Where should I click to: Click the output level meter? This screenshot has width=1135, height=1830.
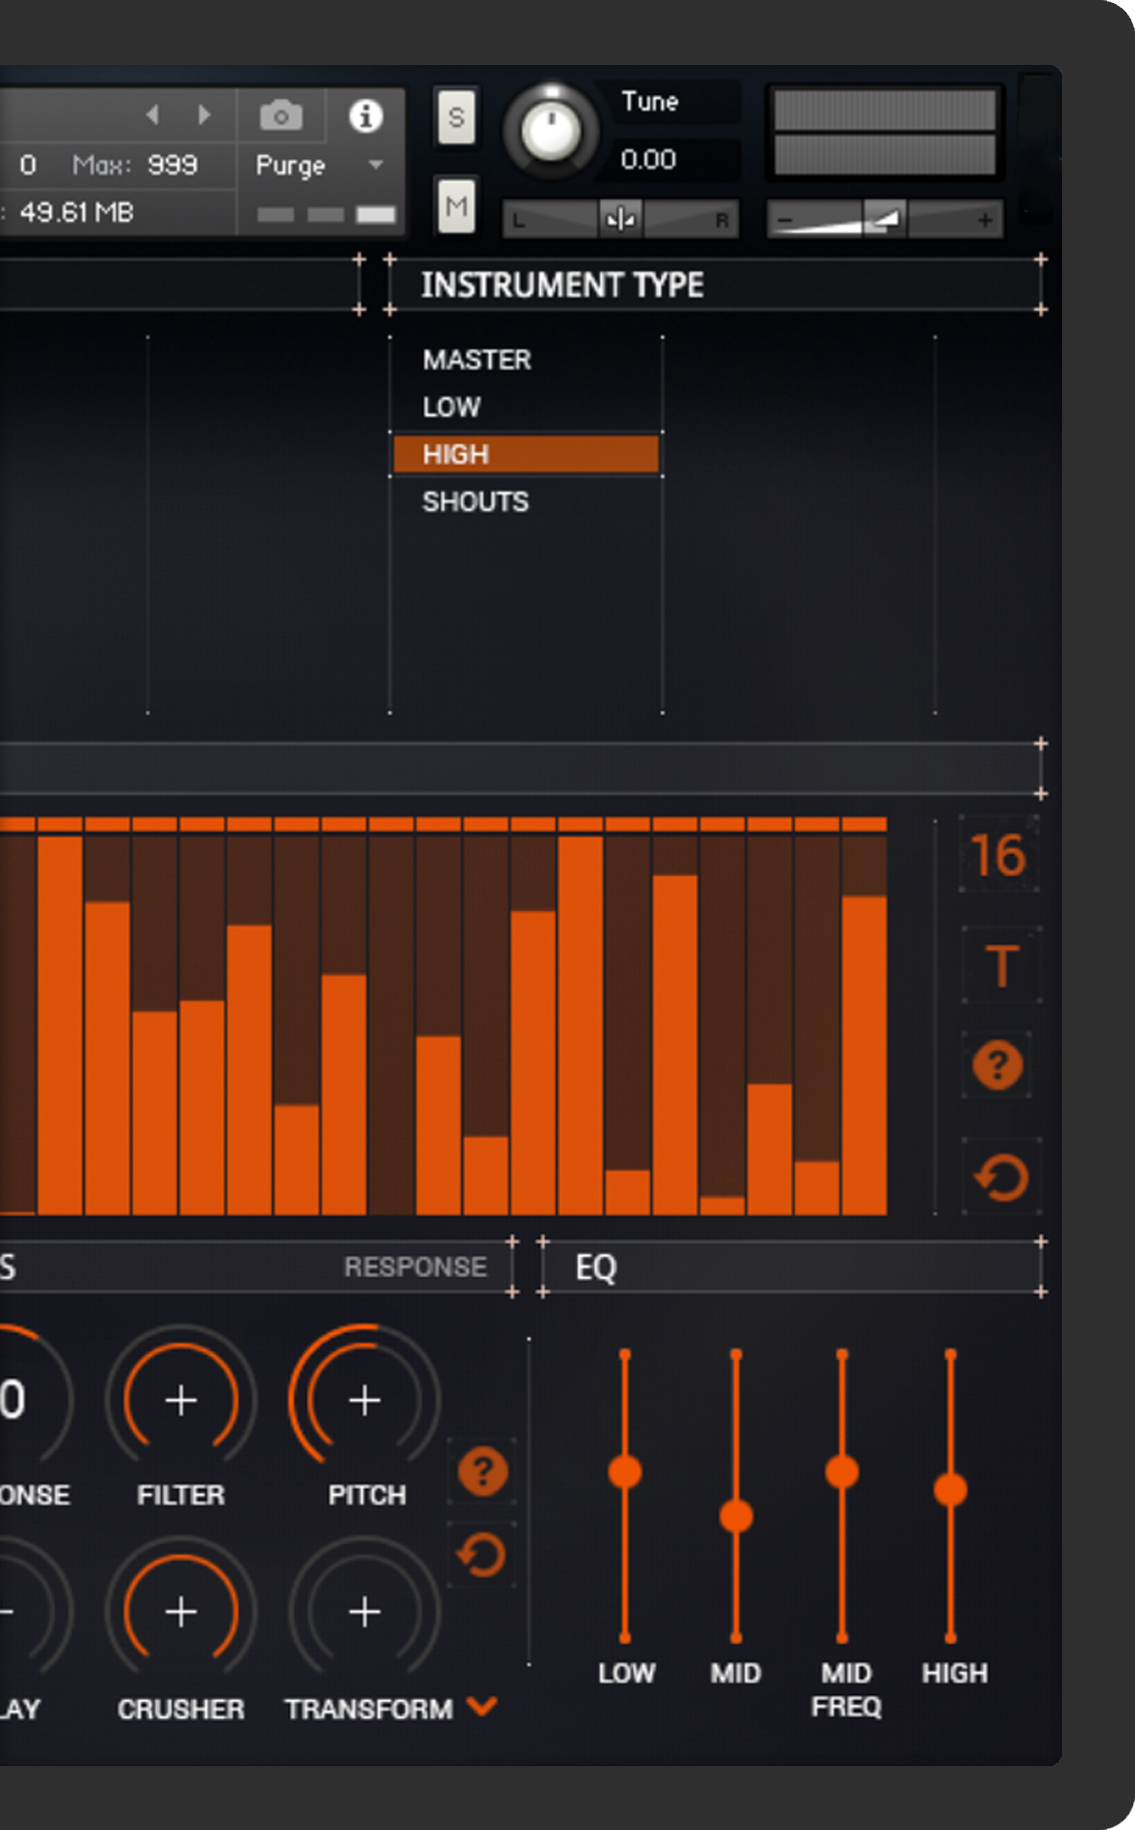(885, 133)
